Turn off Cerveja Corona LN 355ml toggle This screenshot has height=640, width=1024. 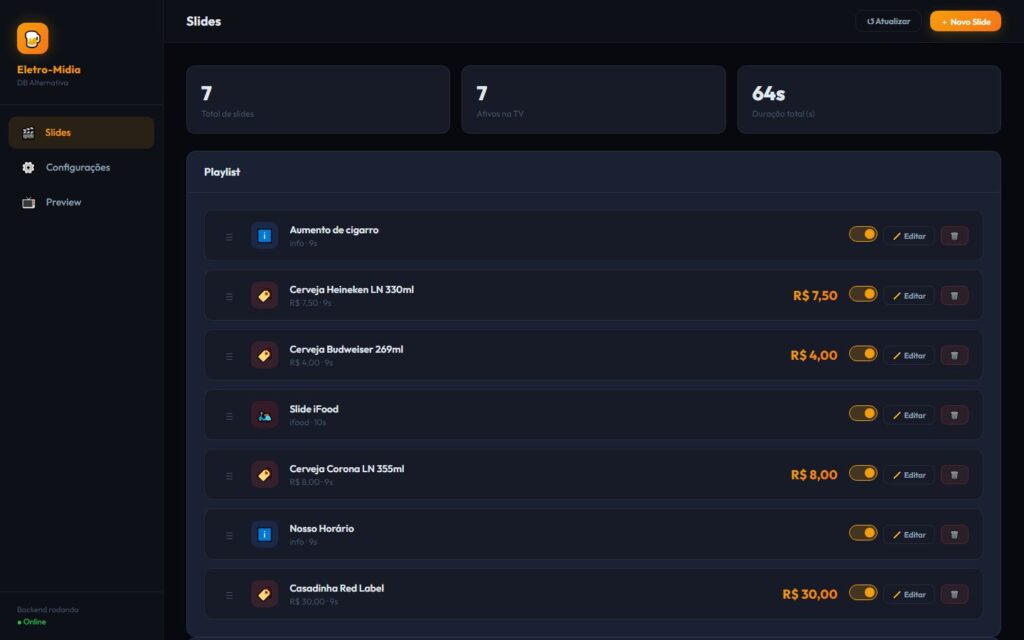pos(863,473)
